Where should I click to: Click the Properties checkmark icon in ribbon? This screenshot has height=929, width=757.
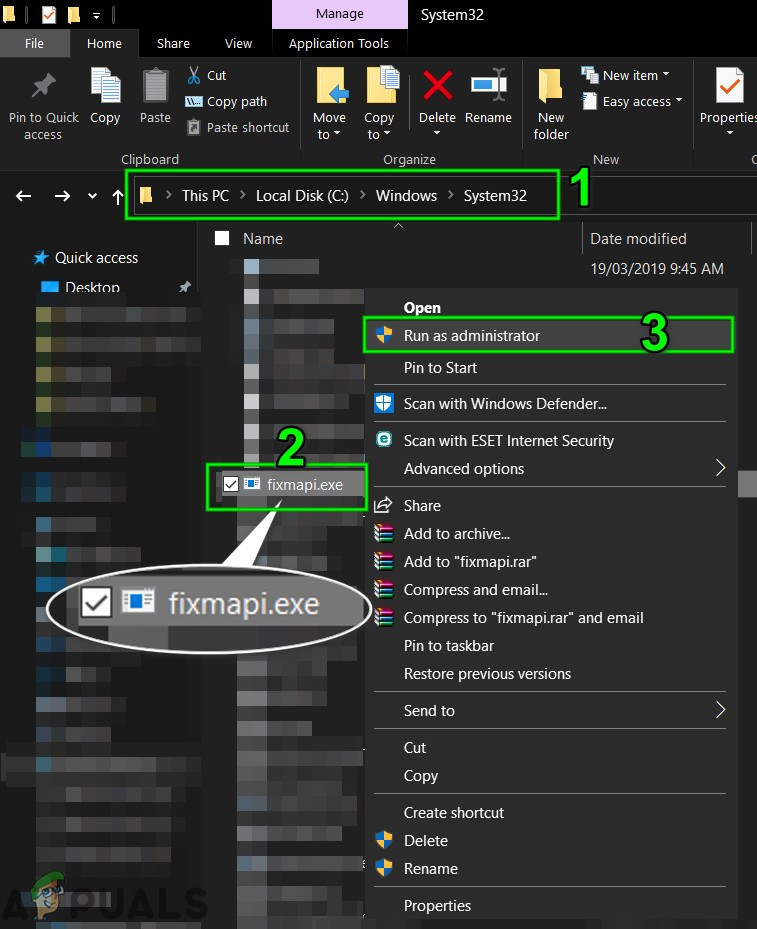point(730,85)
